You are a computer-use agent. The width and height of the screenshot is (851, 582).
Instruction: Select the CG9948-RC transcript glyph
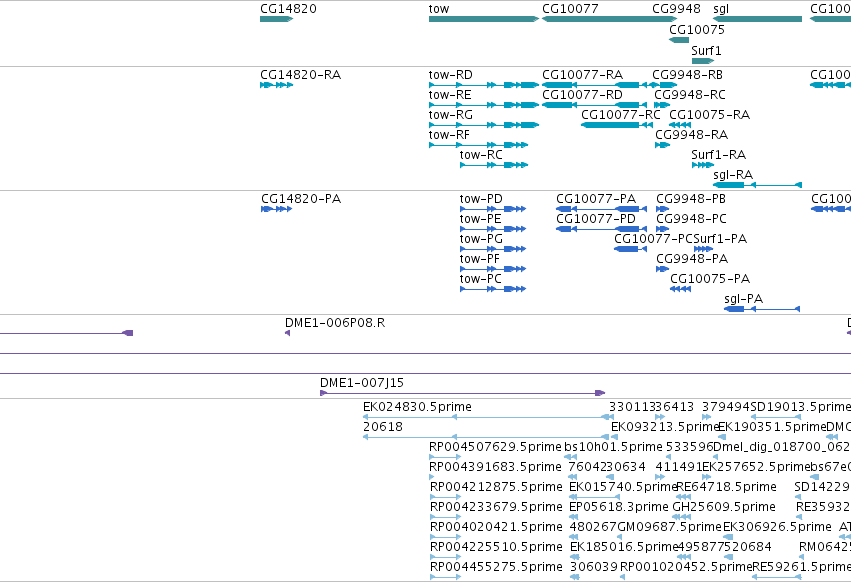662,105
